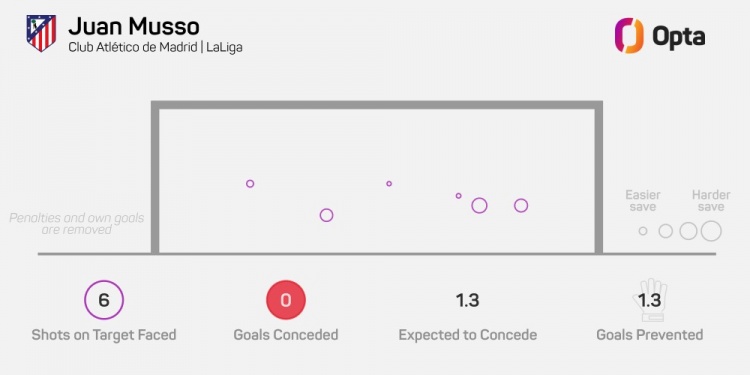Click the penalties and own goals note
The height and width of the screenshot is (375, 750).
[77, 224]
